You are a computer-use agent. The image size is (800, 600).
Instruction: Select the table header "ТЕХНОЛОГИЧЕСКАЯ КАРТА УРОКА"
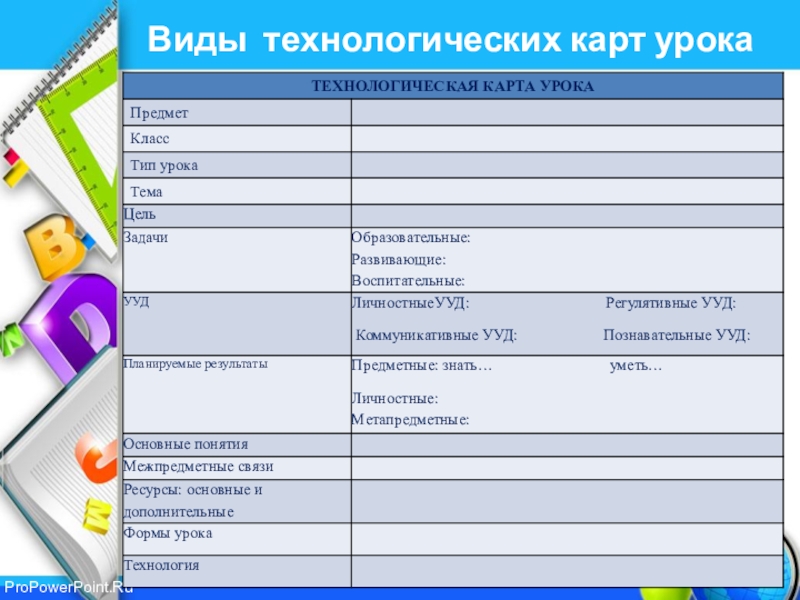point(453,86)
